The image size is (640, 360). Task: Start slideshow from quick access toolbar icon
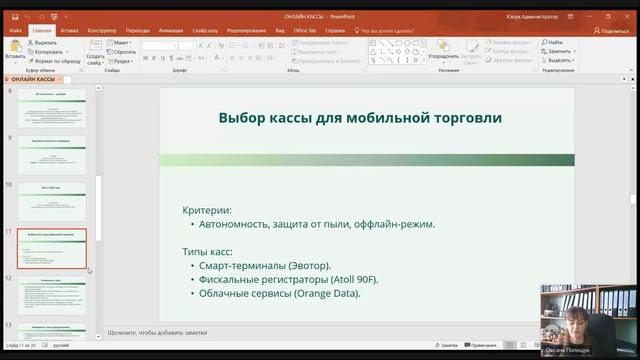pos(54,17)
